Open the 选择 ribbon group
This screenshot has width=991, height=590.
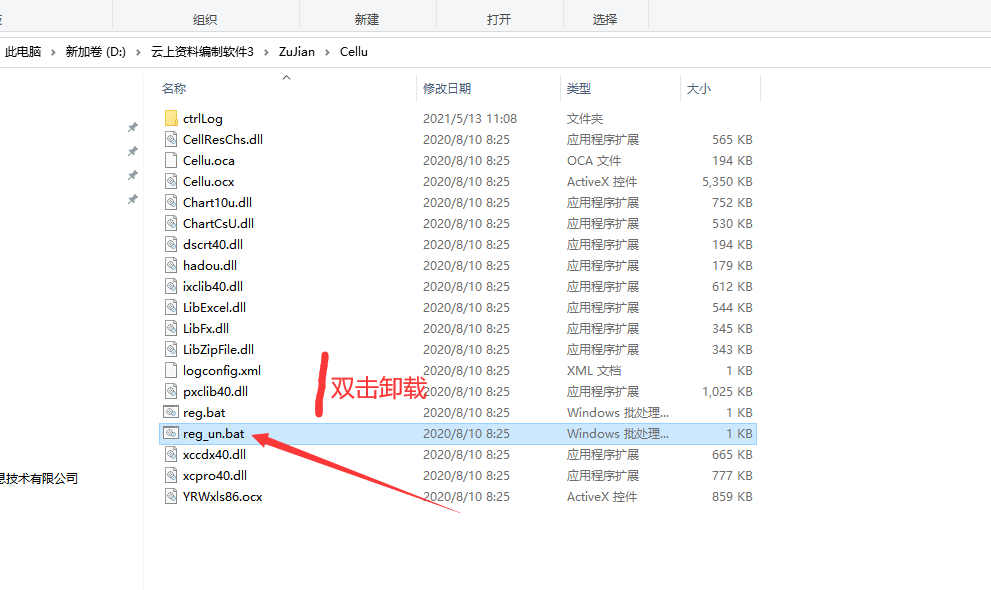click(x=605, y=19)
